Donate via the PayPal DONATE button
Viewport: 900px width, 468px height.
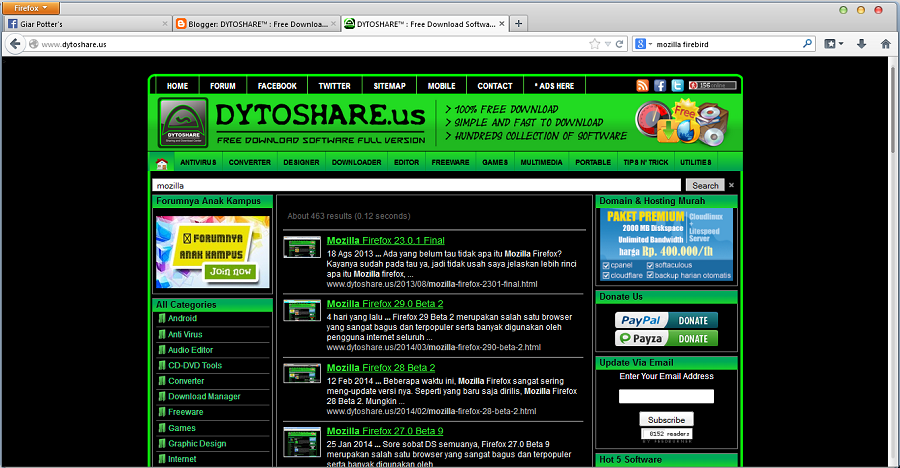point(666,320)
